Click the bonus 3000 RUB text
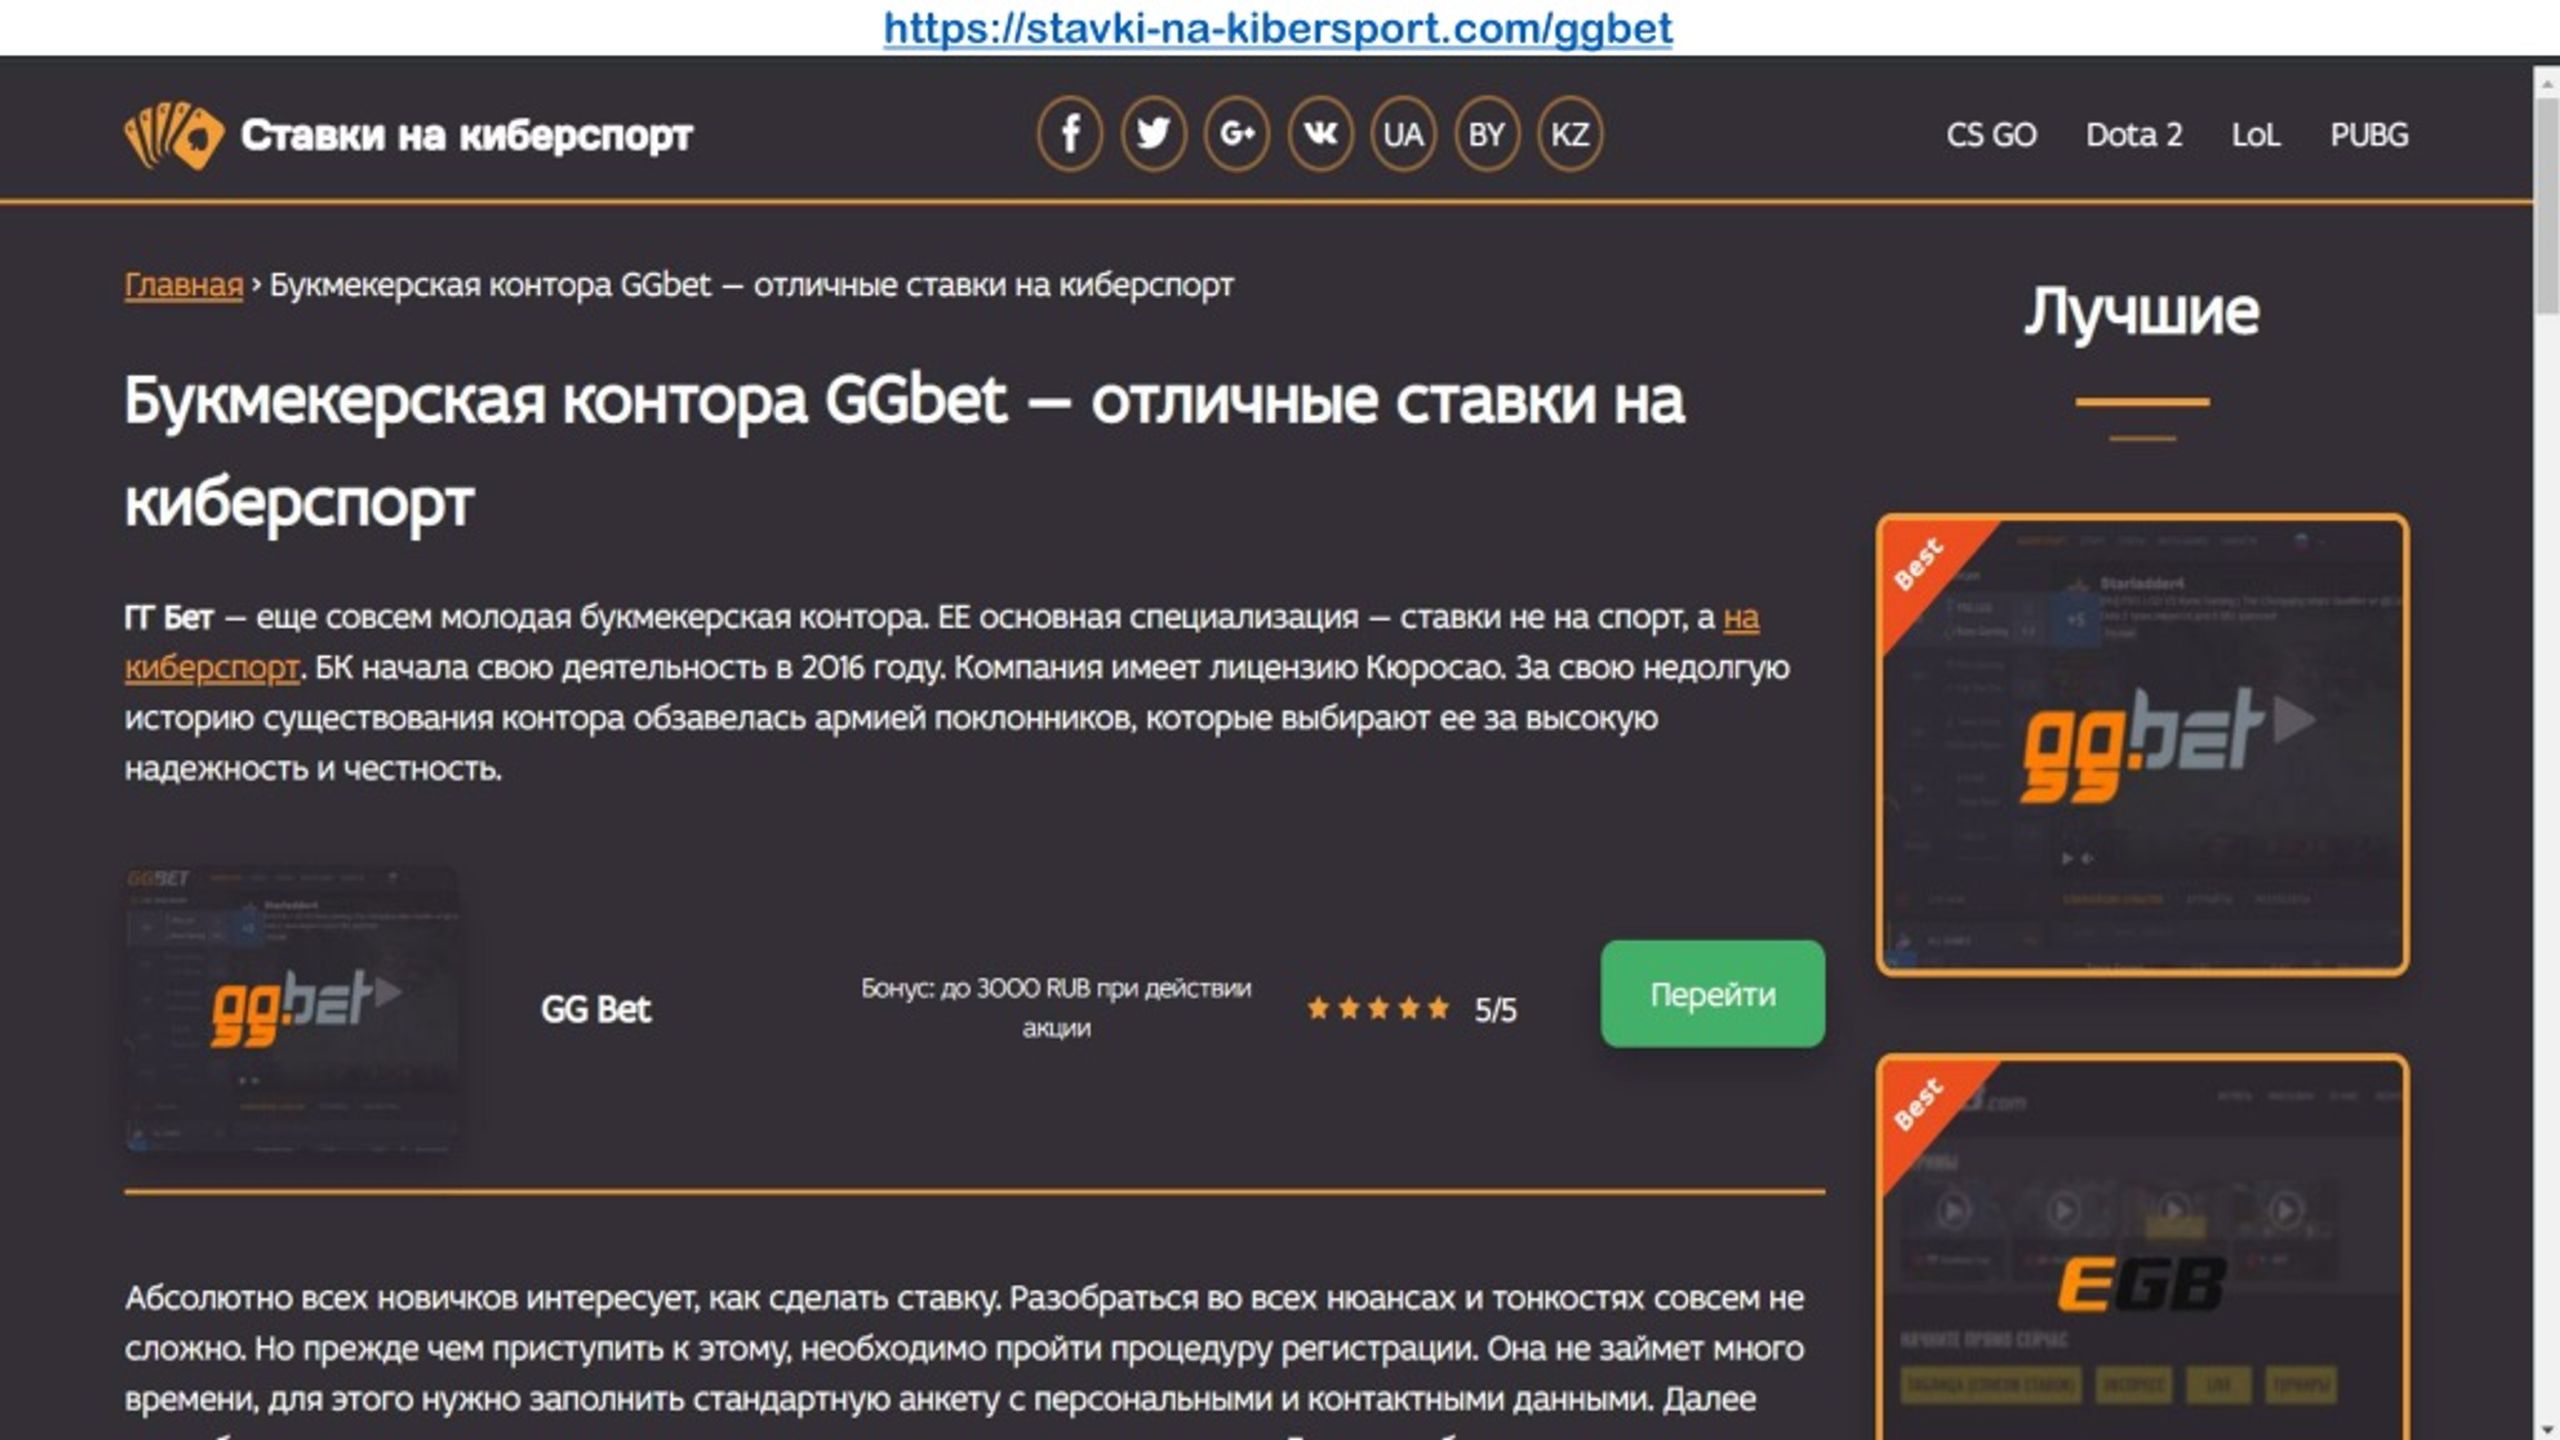Viewport: 2560px width, 1440px height. pyautogui.click(x=1056, y=1008)
